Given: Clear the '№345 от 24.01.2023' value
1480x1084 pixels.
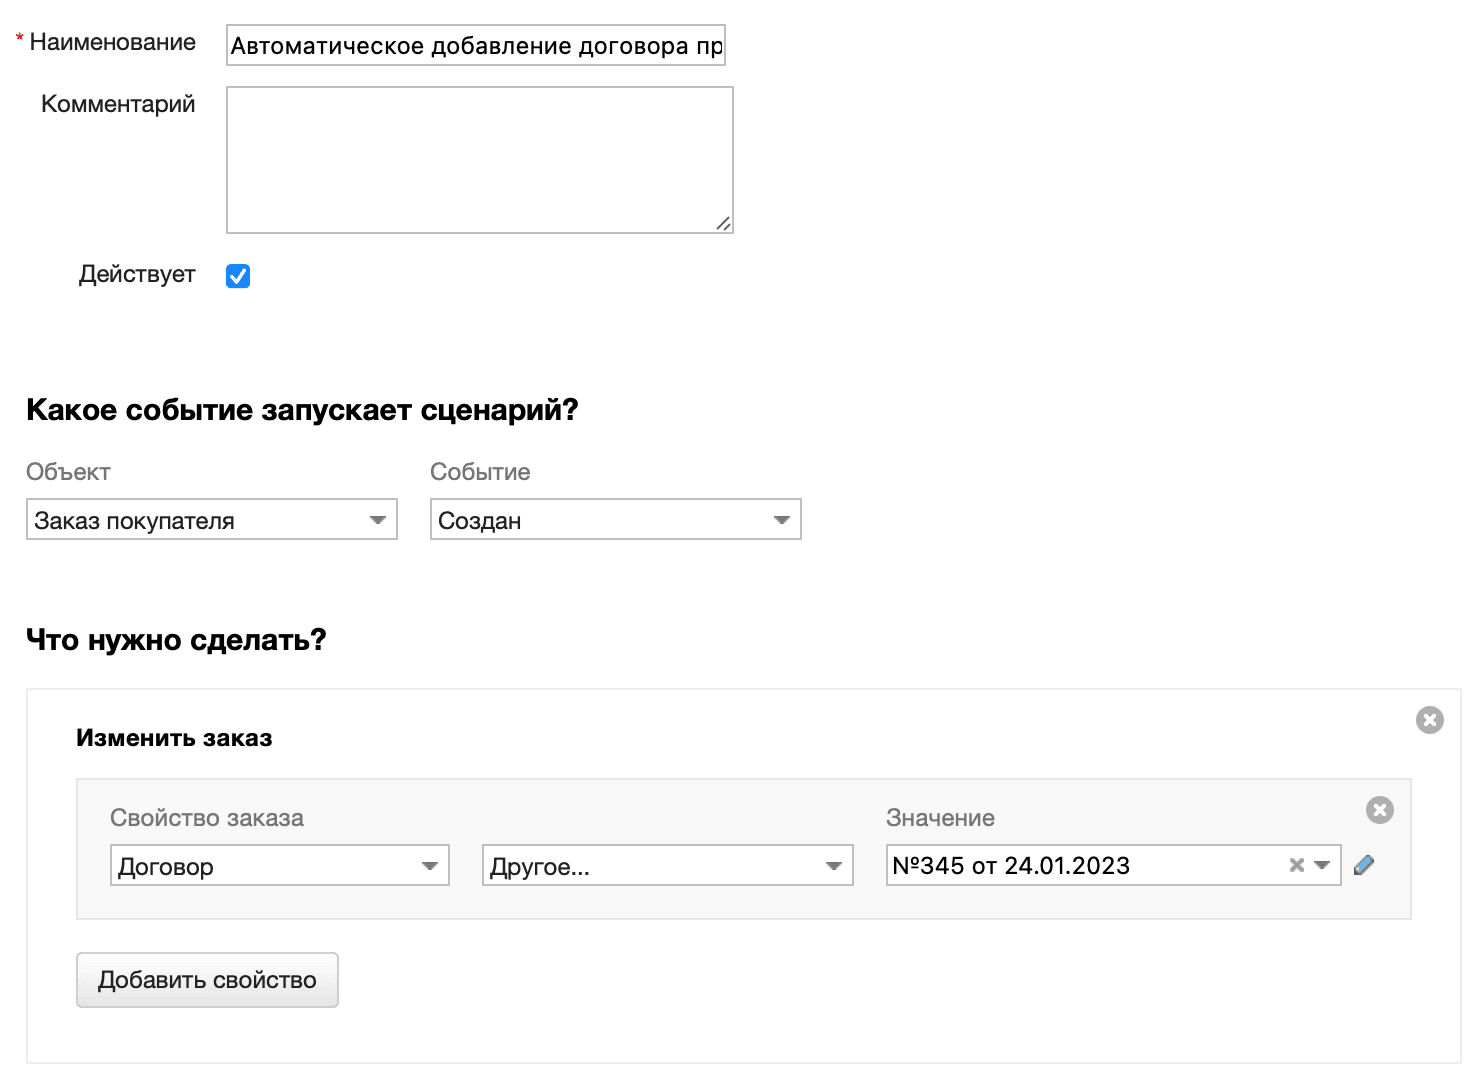Looking at the screenshot, I should point(1297,865).
